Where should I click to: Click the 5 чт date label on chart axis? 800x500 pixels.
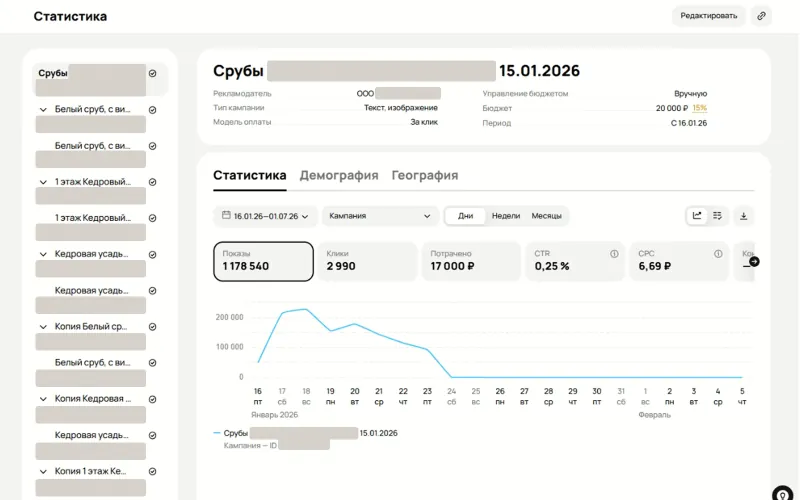pyautogui.click(x=742, y=396)
